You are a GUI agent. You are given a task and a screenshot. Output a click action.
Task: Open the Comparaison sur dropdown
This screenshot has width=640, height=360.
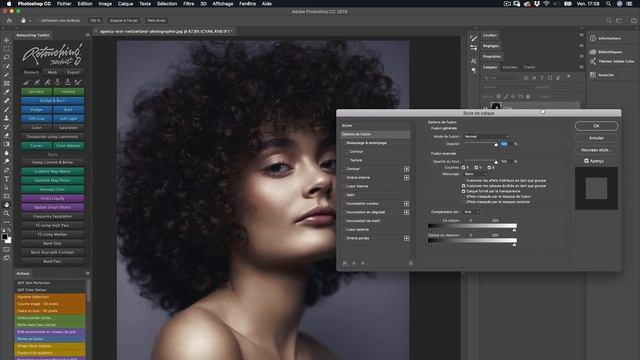(x=471, y=212)
